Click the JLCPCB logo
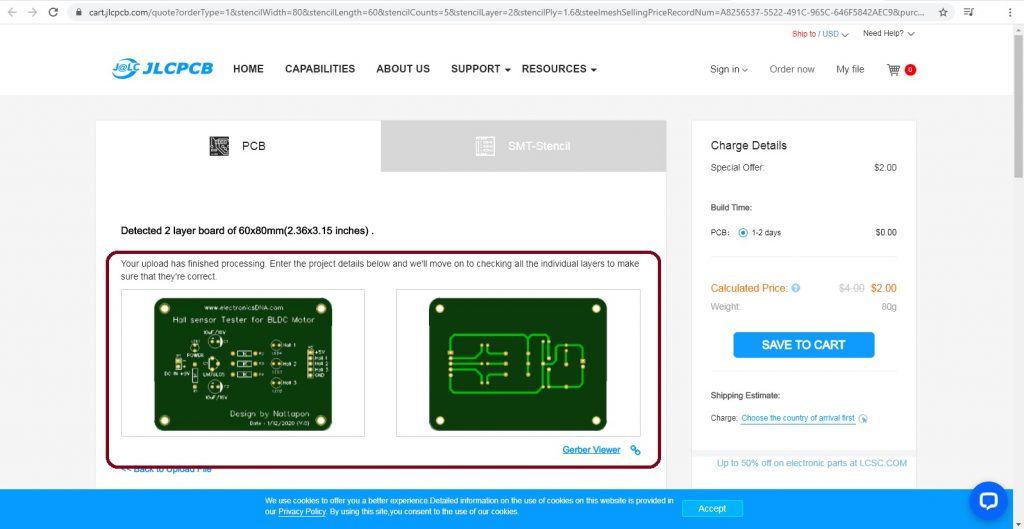Viewport: 1024px width, 529px height. pos(163,69)
